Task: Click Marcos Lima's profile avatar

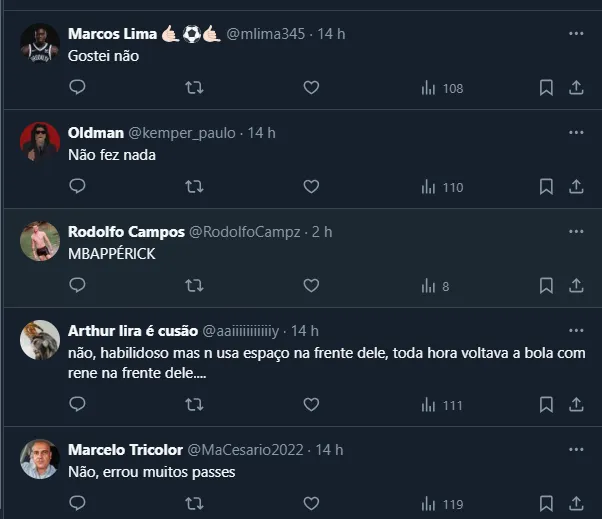Action: [40, 44]
